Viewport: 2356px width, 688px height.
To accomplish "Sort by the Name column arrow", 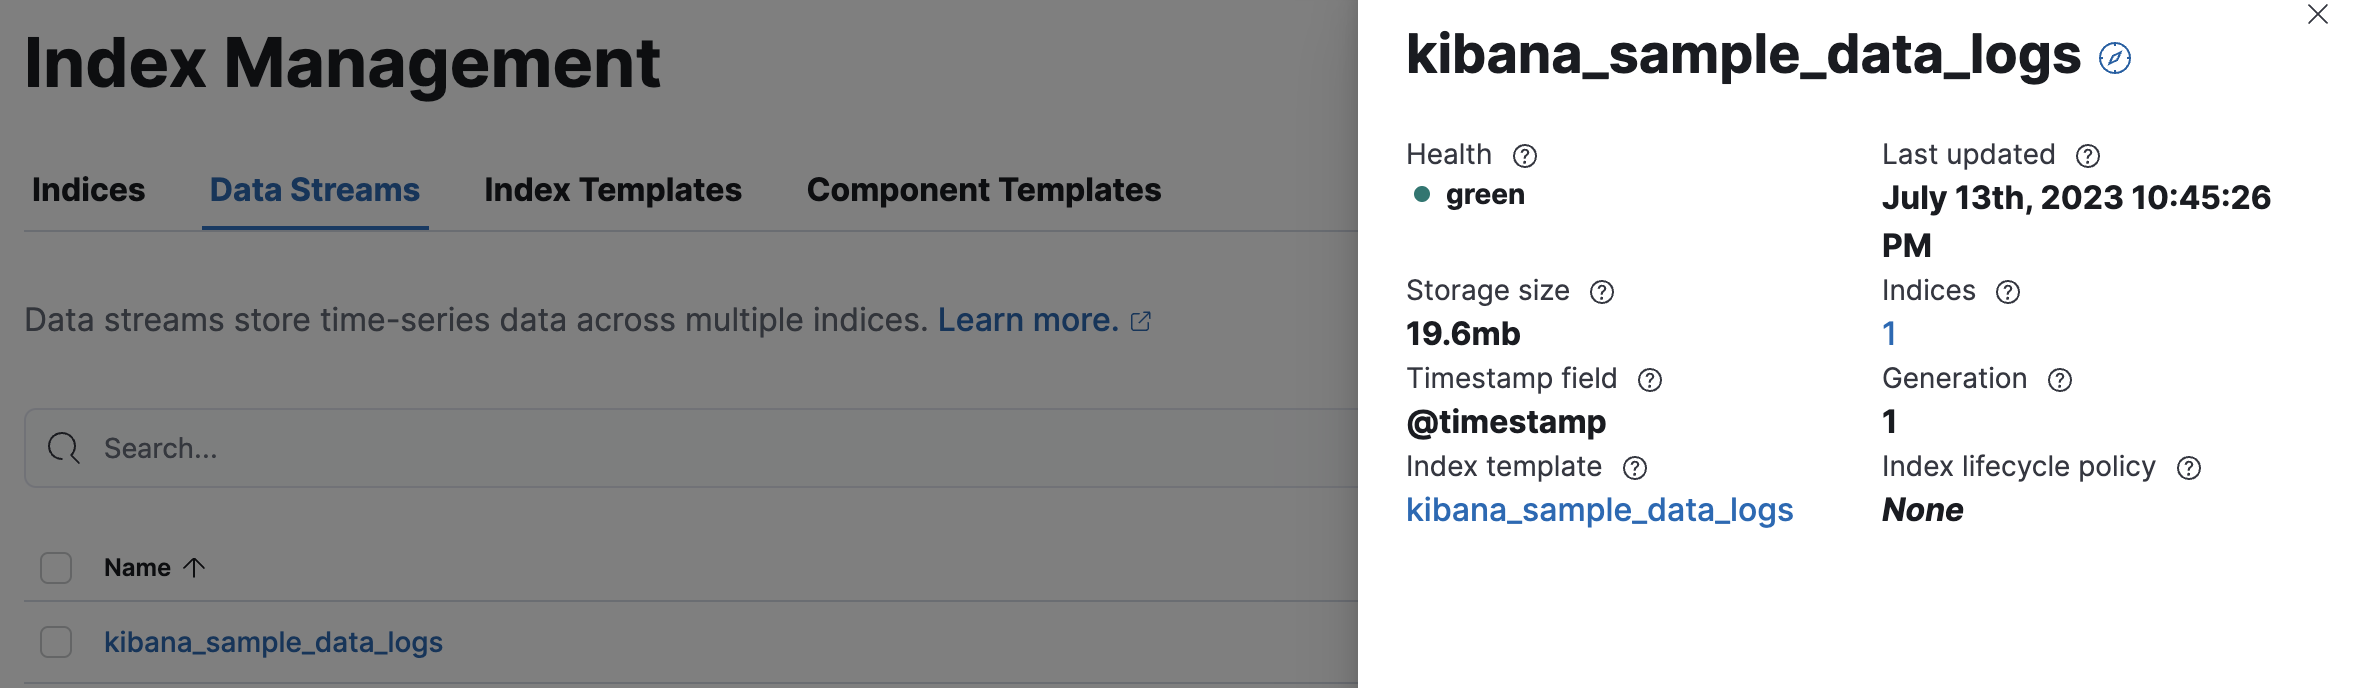I will pos(194,568).
